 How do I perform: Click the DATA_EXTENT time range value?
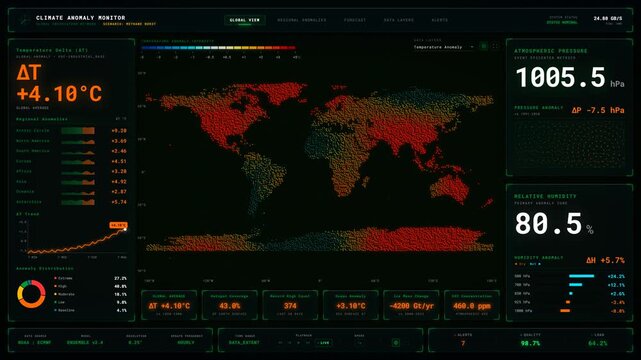[244, 342]
